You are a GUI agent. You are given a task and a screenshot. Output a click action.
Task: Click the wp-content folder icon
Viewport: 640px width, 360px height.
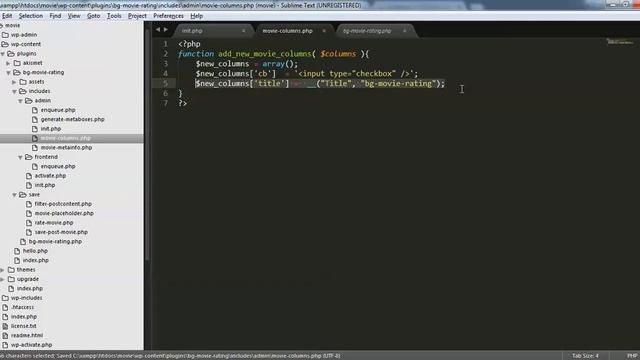coord(5,44)
